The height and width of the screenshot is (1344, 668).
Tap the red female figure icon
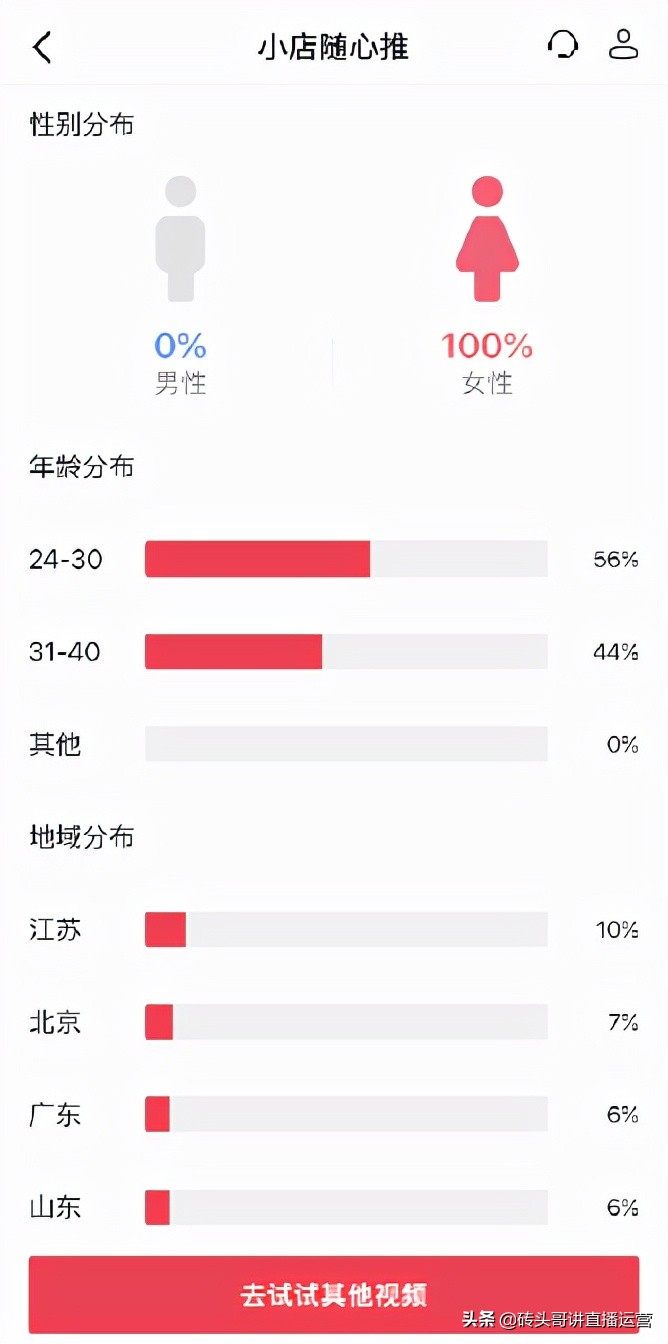pyautogui.click(x=487, y=239)
